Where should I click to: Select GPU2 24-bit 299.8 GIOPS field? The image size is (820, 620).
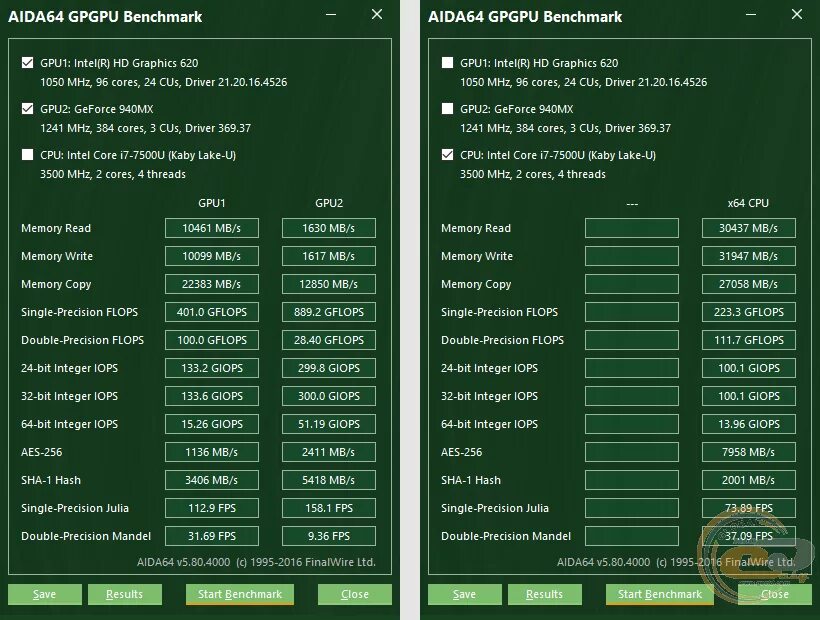(x=328, y=368)
